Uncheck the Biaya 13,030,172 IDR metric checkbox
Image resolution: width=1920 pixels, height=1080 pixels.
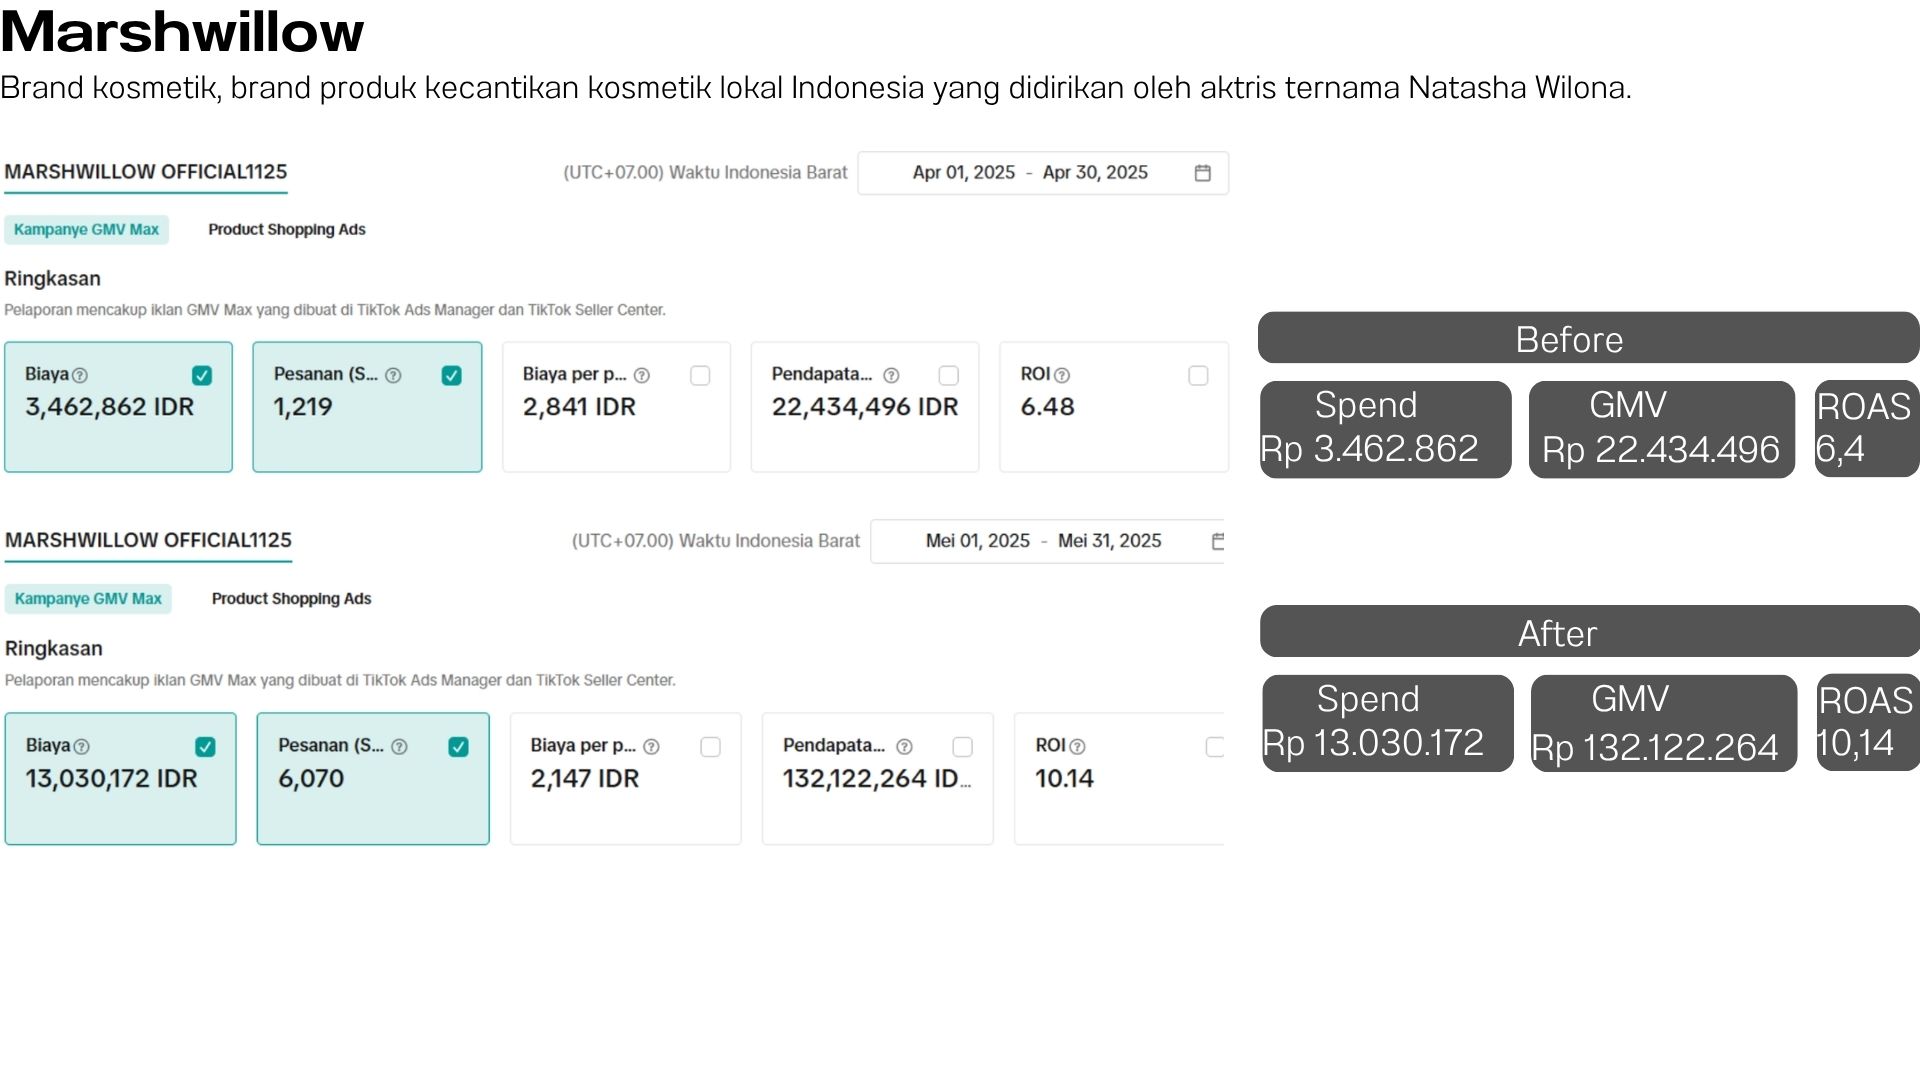205,746
